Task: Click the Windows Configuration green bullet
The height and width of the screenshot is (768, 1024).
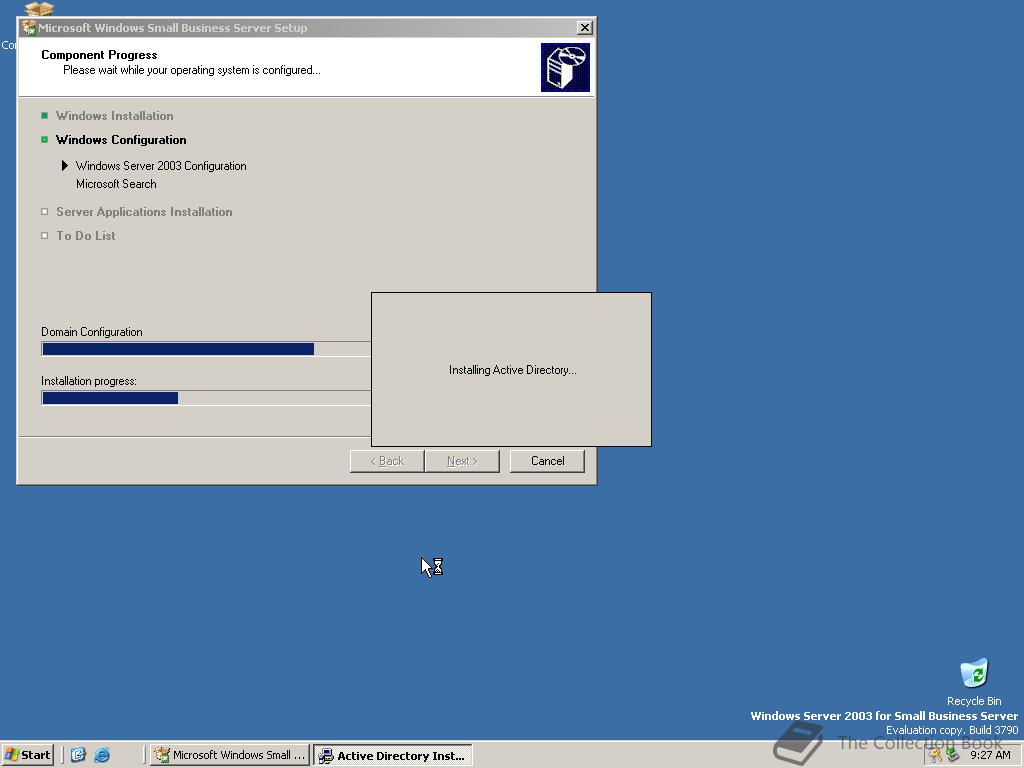Action: point(44,140)
